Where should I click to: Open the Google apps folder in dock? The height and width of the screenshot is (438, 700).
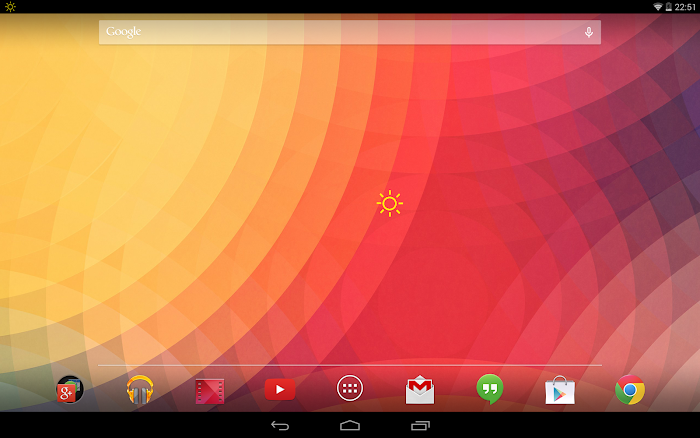70,389
